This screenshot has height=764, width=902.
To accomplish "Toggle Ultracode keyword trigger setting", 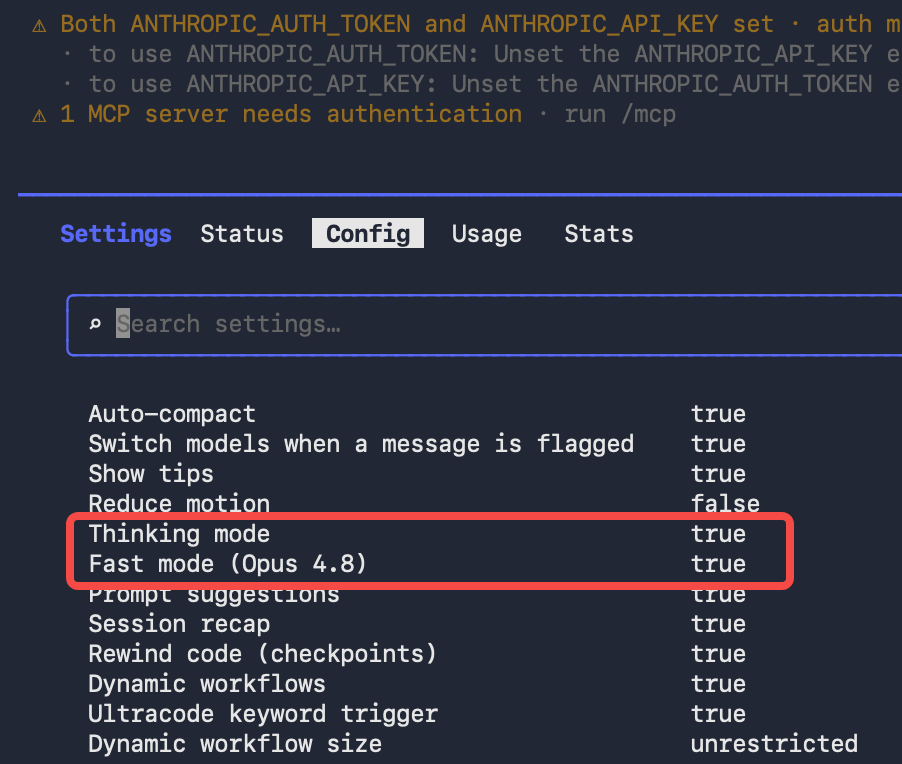I will [x=417, y=714].
